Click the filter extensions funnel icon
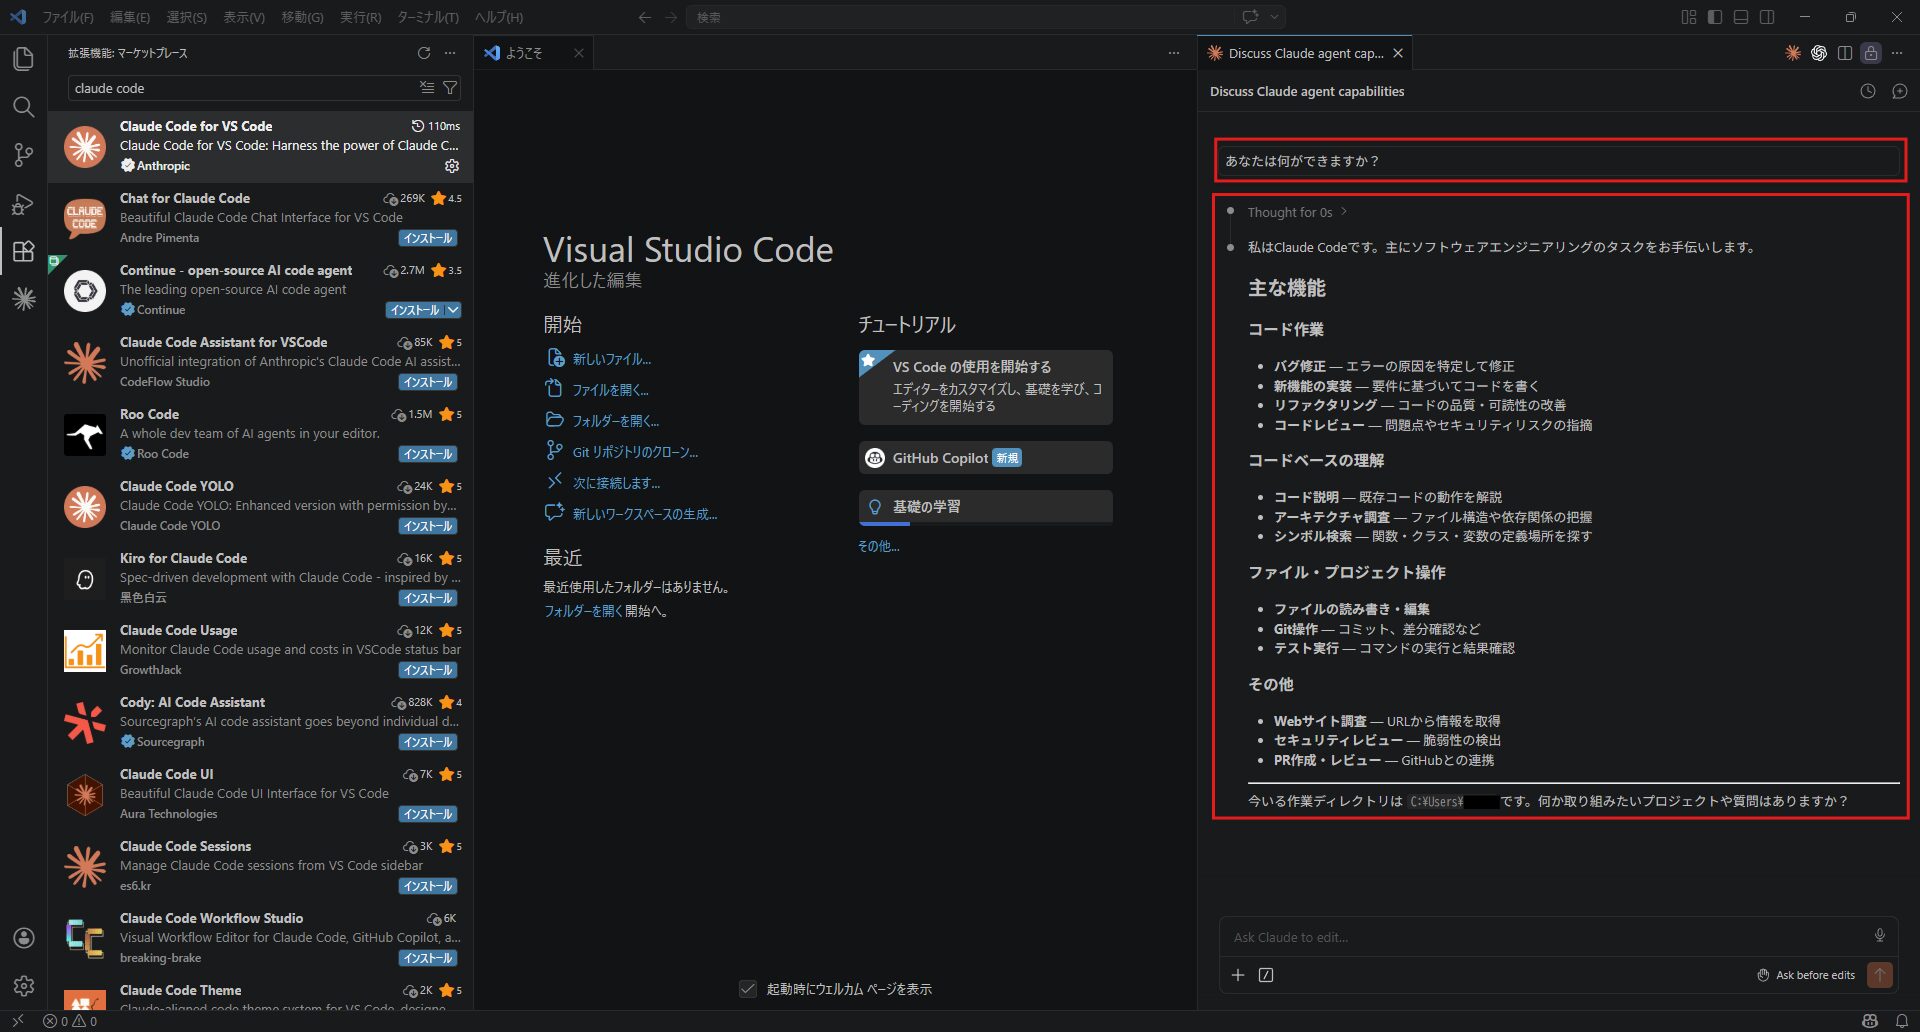Screen dimensions: 1920x1032 click(x=450, y=88)
